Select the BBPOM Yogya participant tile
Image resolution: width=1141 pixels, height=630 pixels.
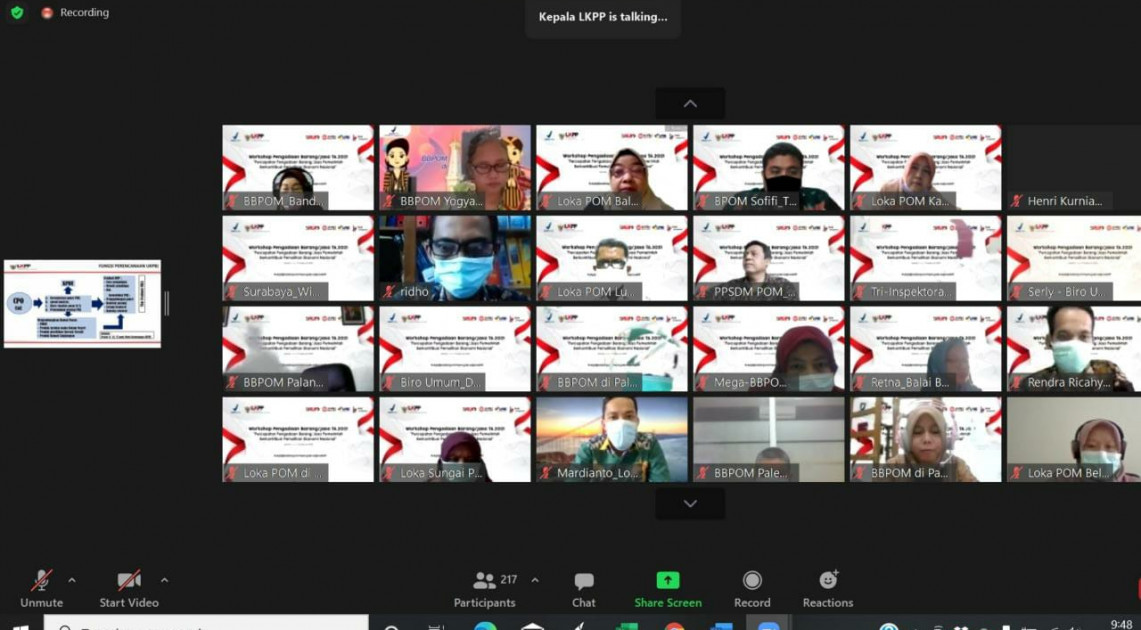pos(455,167)
